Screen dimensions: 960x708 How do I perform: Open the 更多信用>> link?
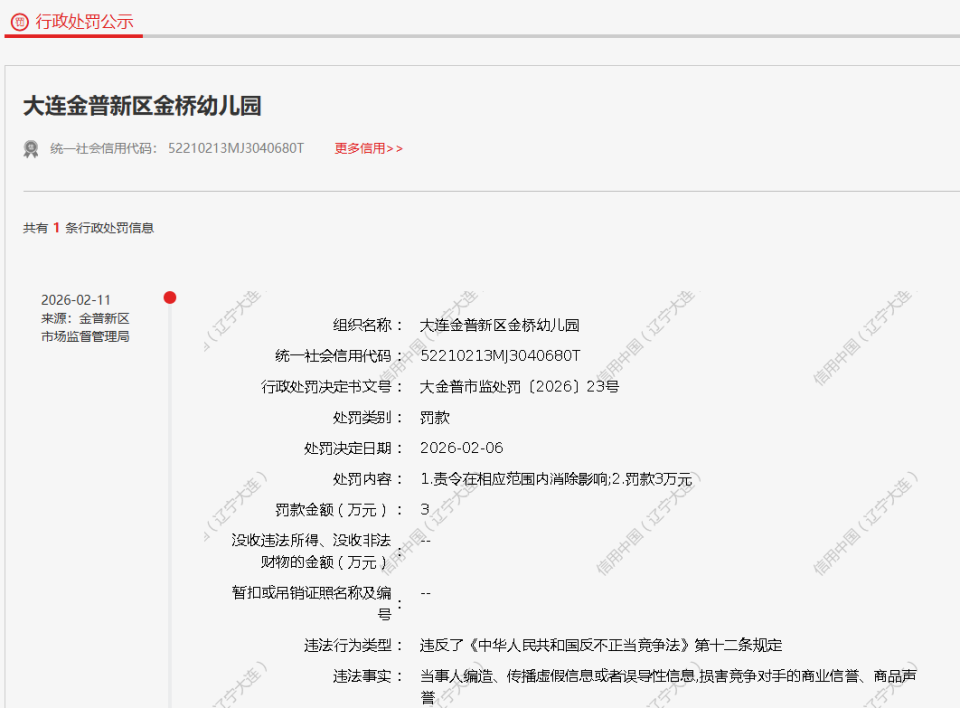(x=366, y=148)
